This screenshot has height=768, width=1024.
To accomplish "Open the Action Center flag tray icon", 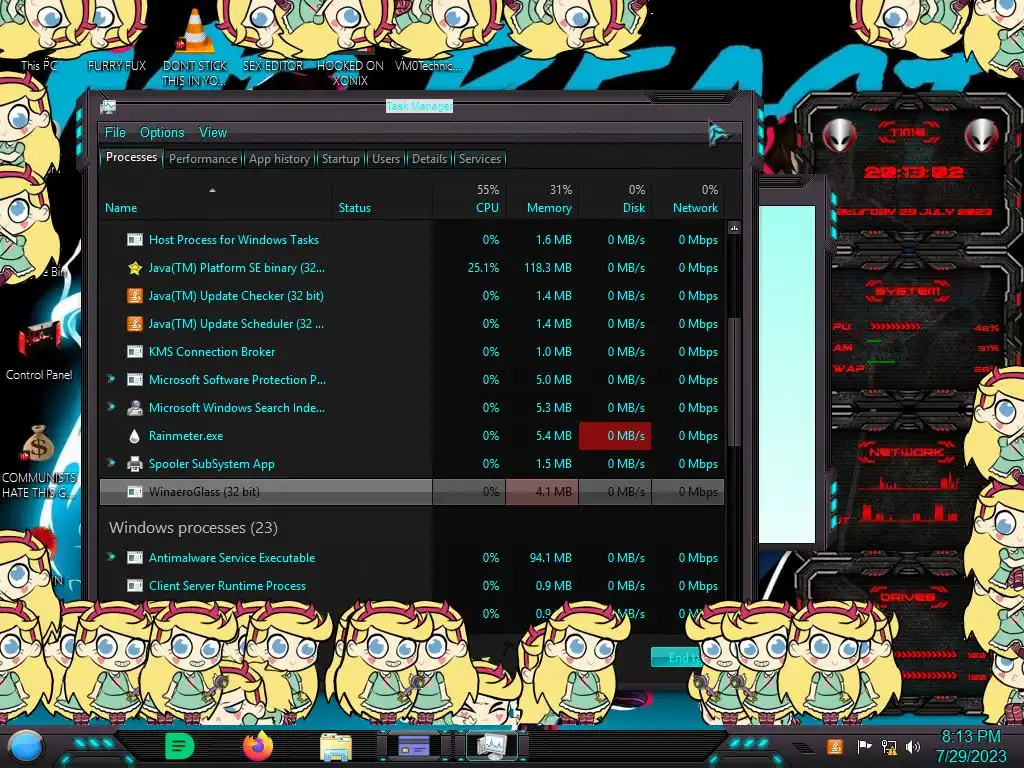I will [x=864, y=746].
